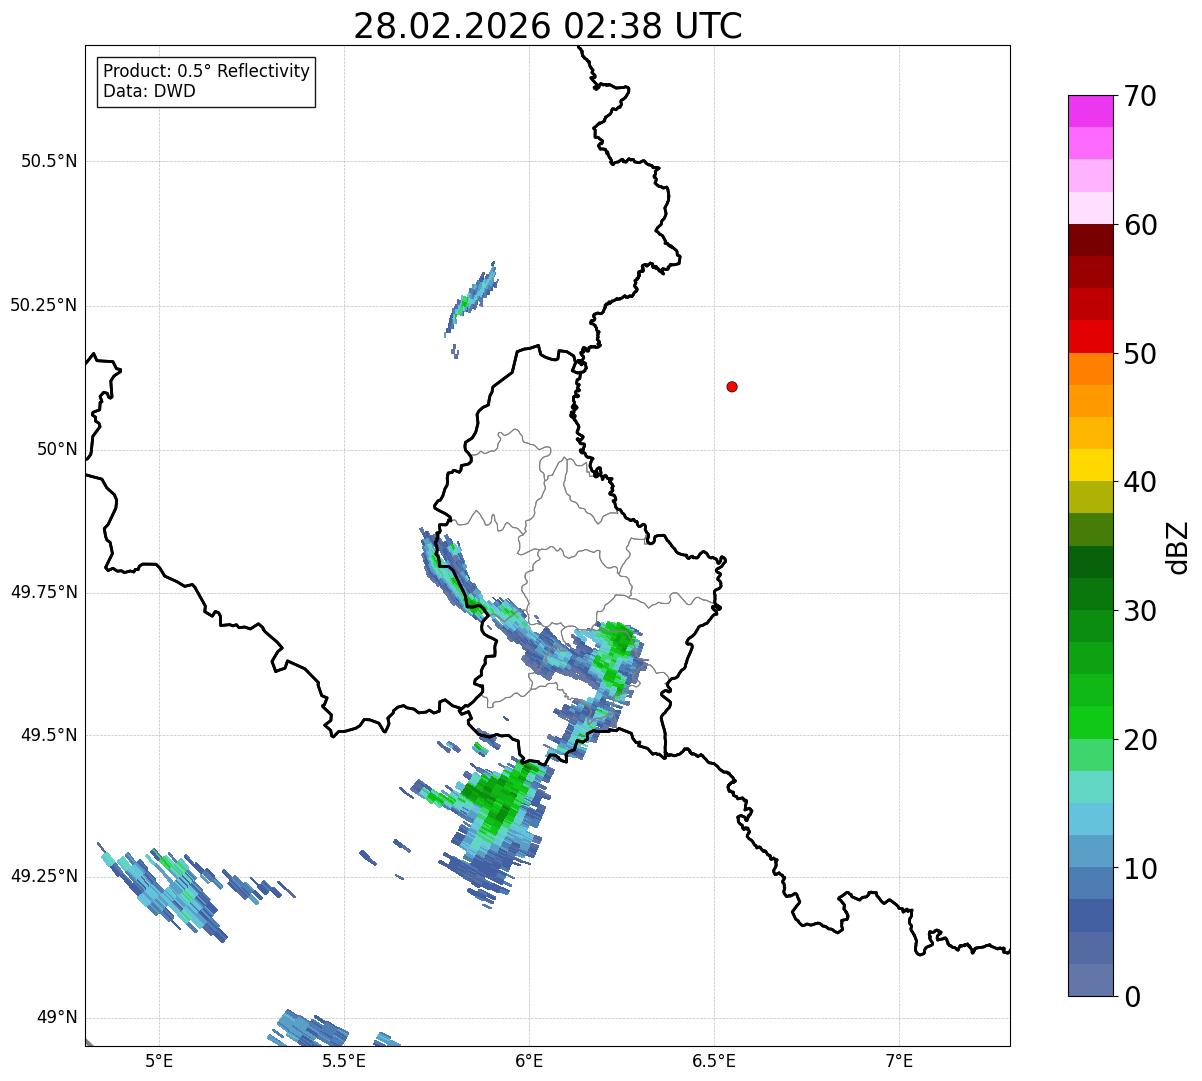The width and height of the screenshot is (1202, 1081).
Task: Click the 50.25°N latitude label
Action: click(44, 305)
